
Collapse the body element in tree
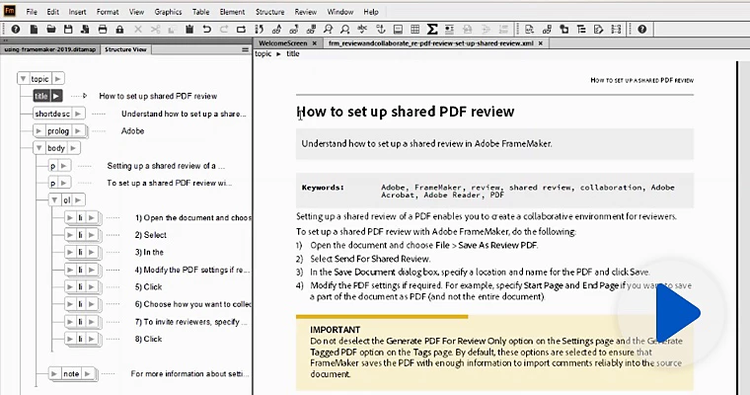click(x=39, y=148)
